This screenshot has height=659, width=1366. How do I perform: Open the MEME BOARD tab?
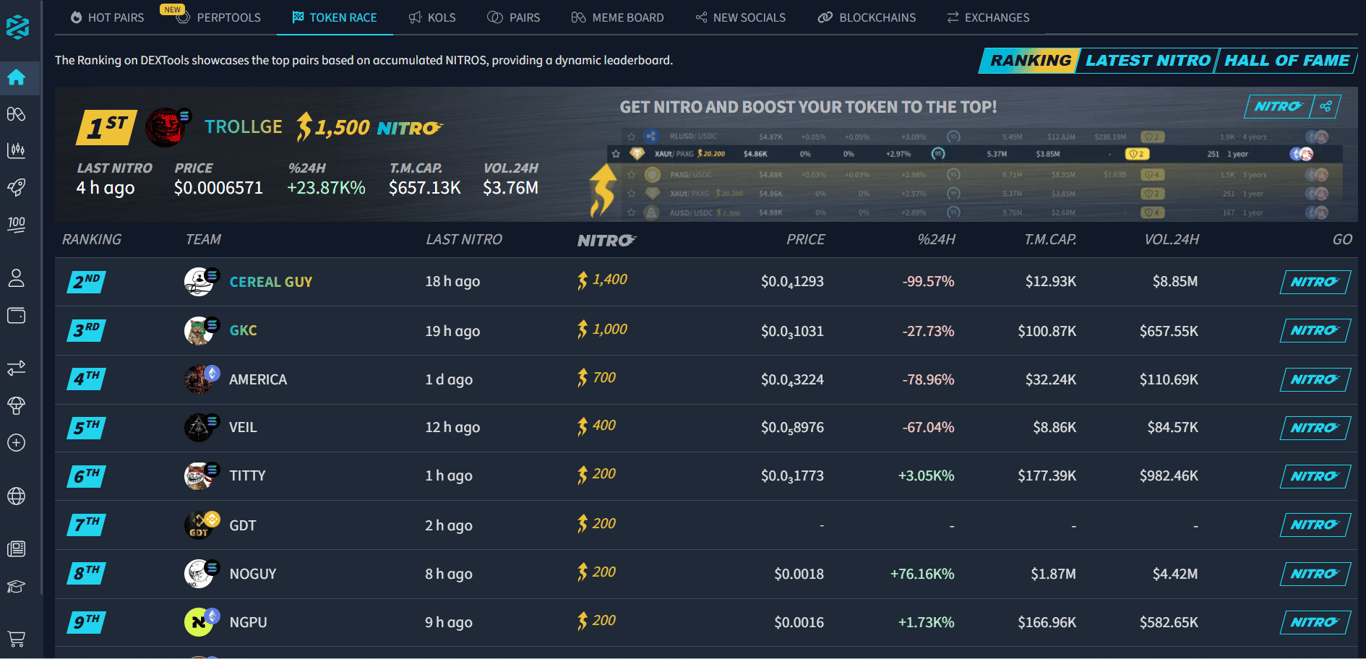coord(617,17)
